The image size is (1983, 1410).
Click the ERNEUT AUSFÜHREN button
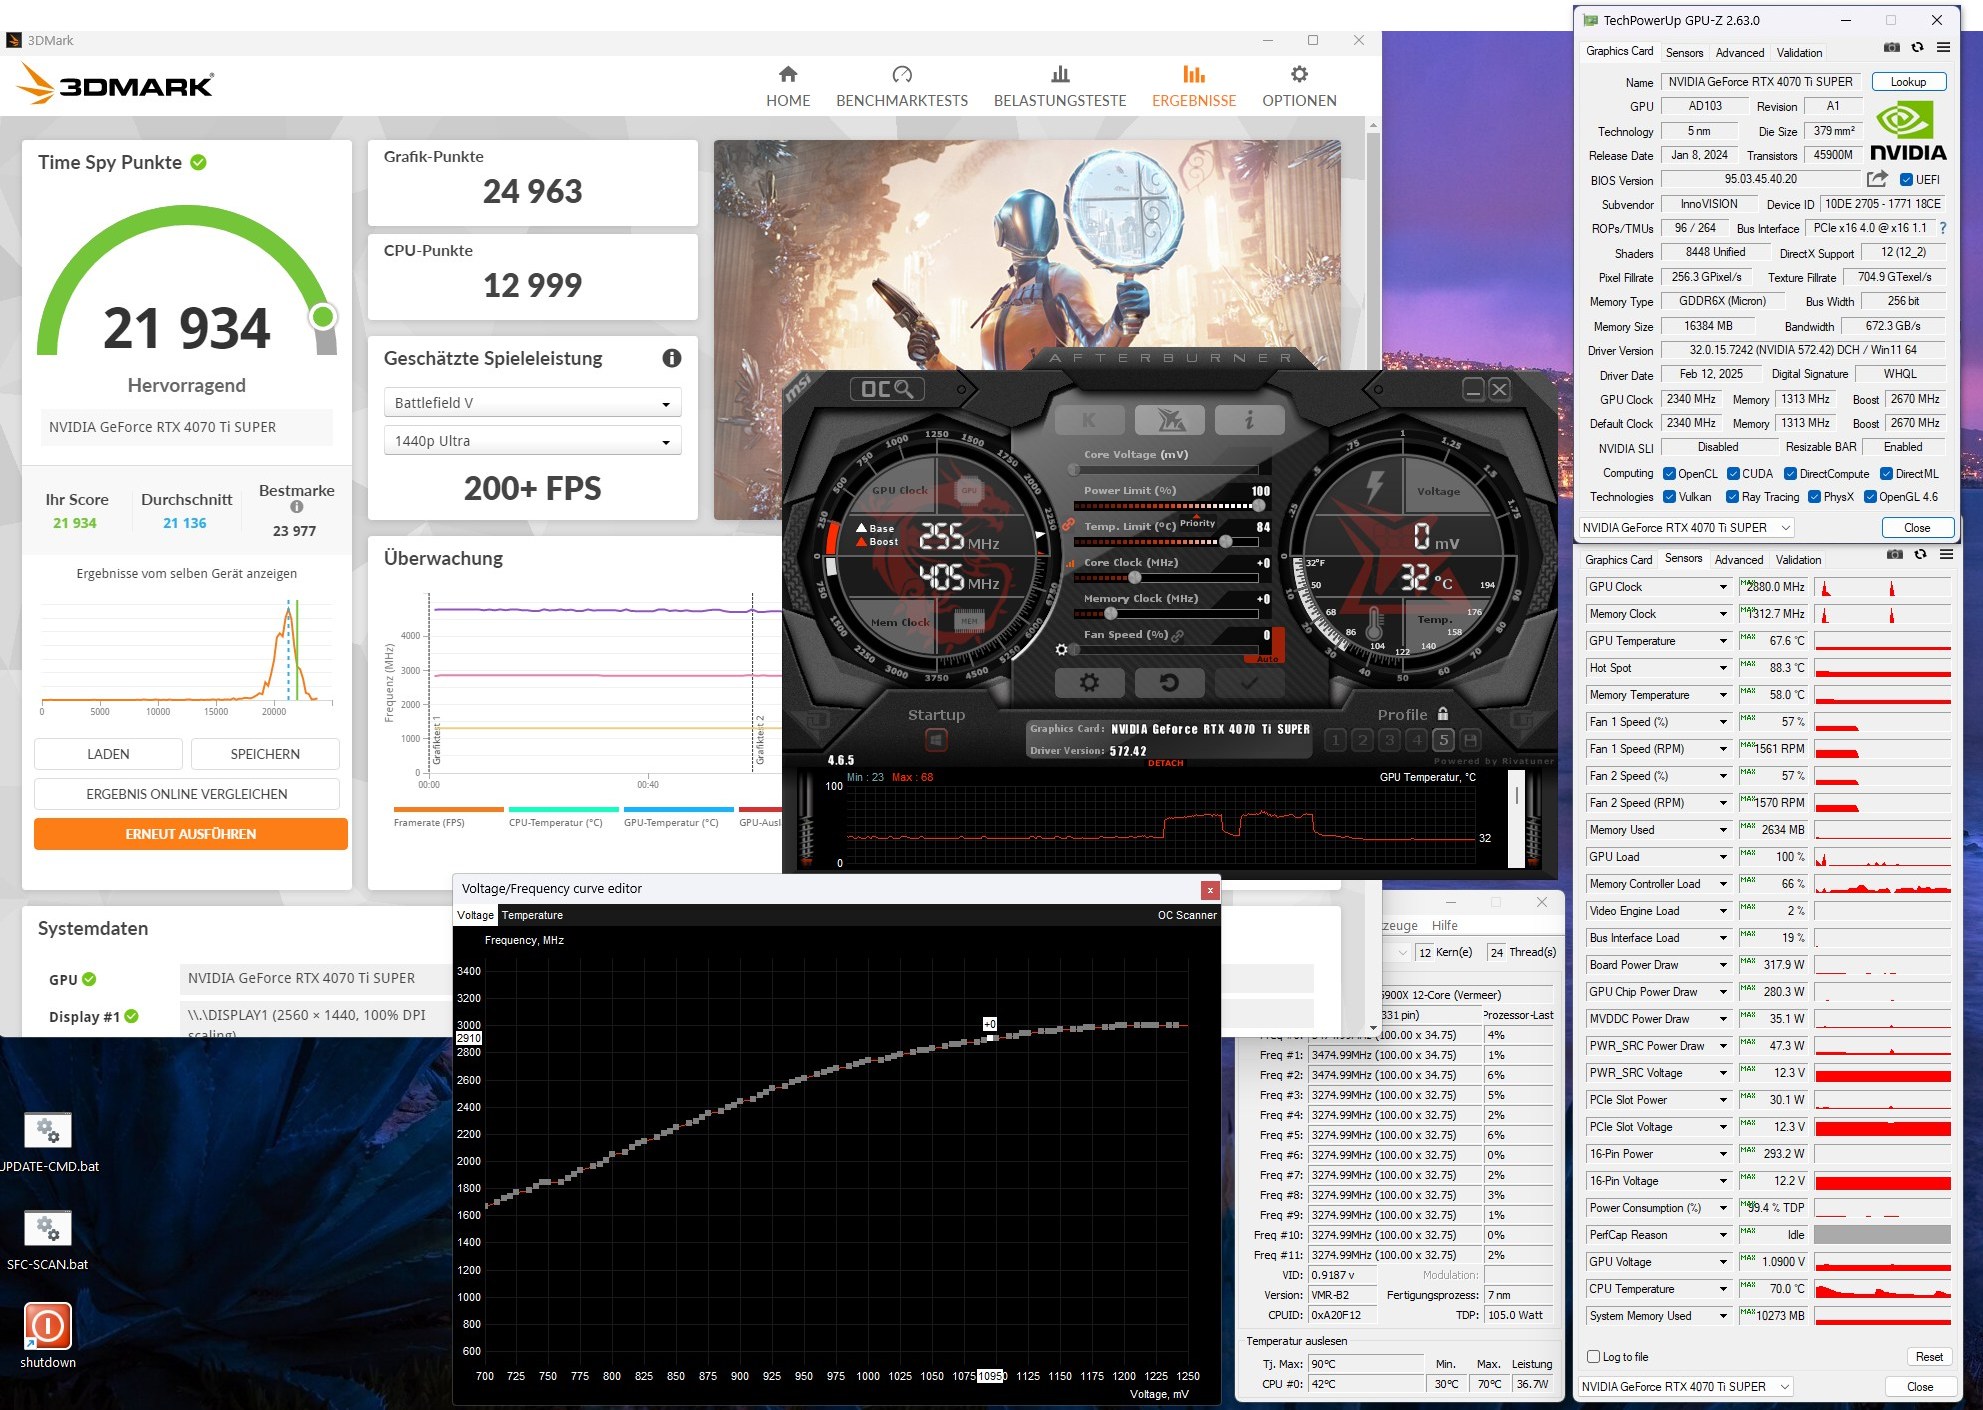[x=190, y=834]
